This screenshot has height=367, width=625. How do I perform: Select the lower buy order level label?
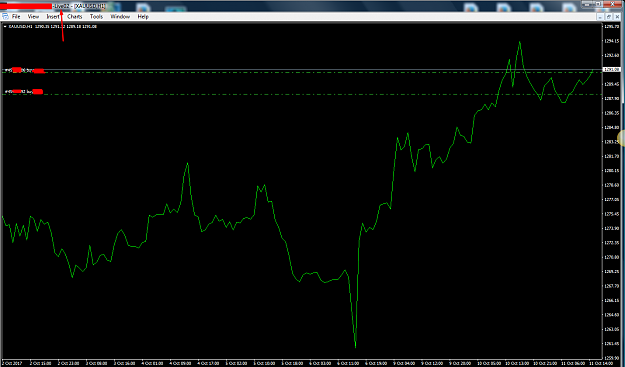[23, 92]
